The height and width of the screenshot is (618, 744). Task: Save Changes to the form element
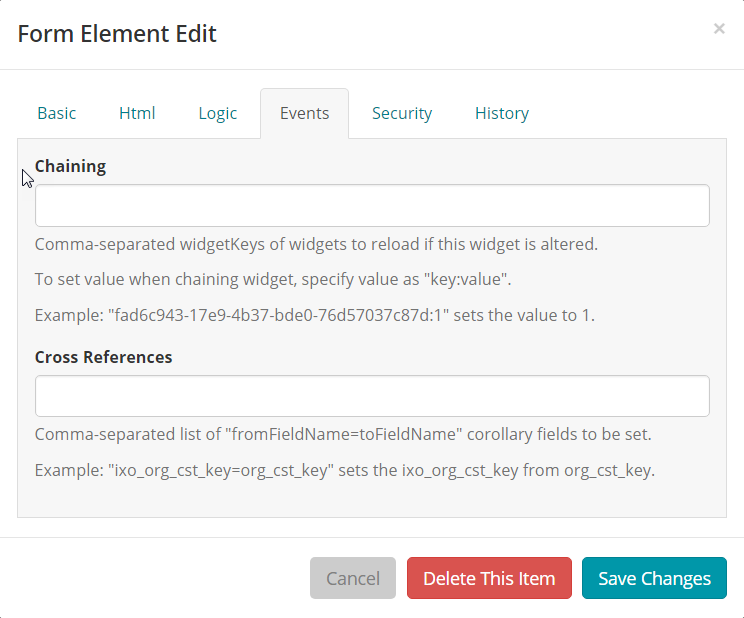click(x=654, y=578)
